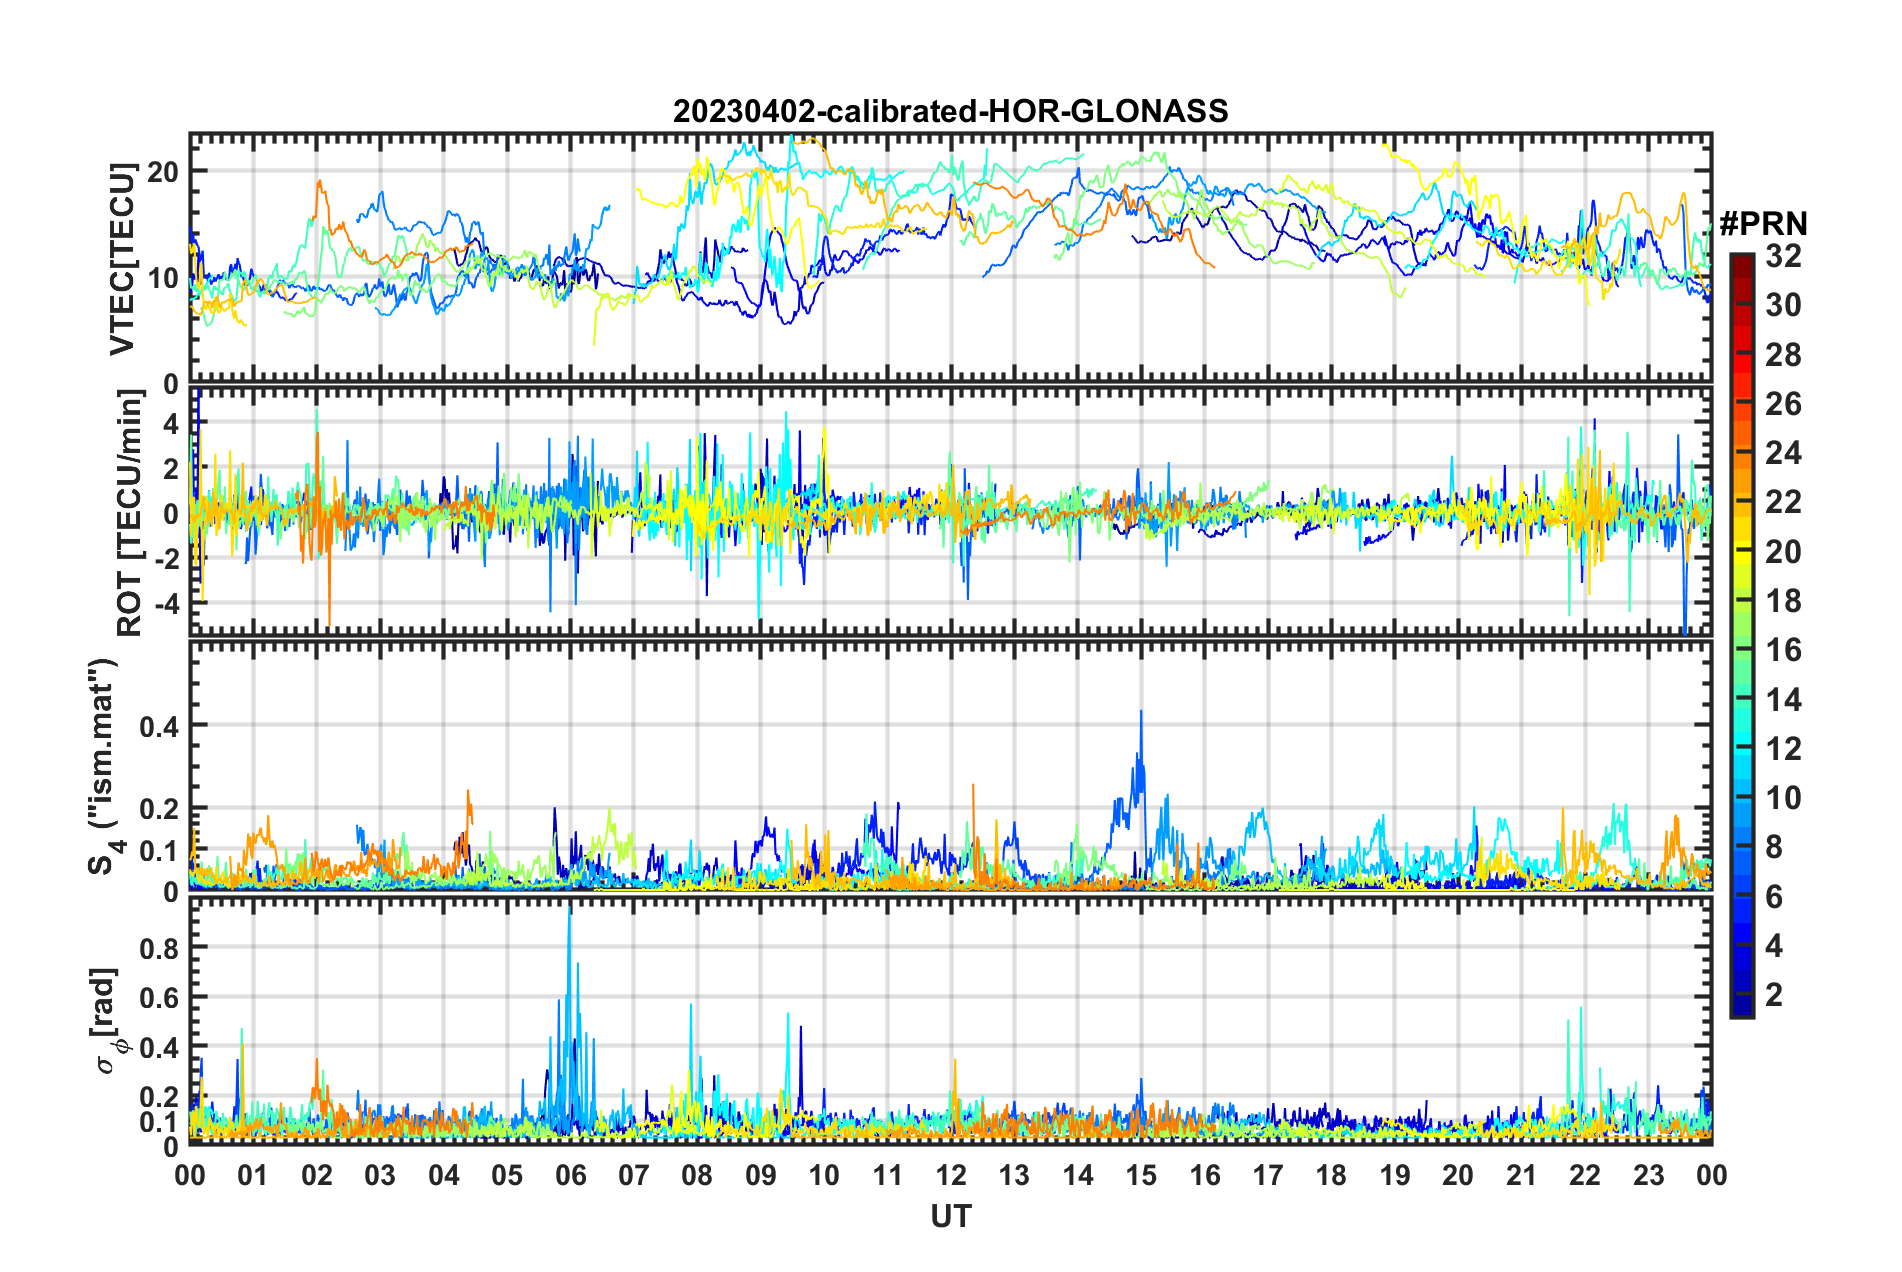Select the 13 hour tick label
The height and width of the screenshot is (1272, 1902).
(x=1014, y=1175)
